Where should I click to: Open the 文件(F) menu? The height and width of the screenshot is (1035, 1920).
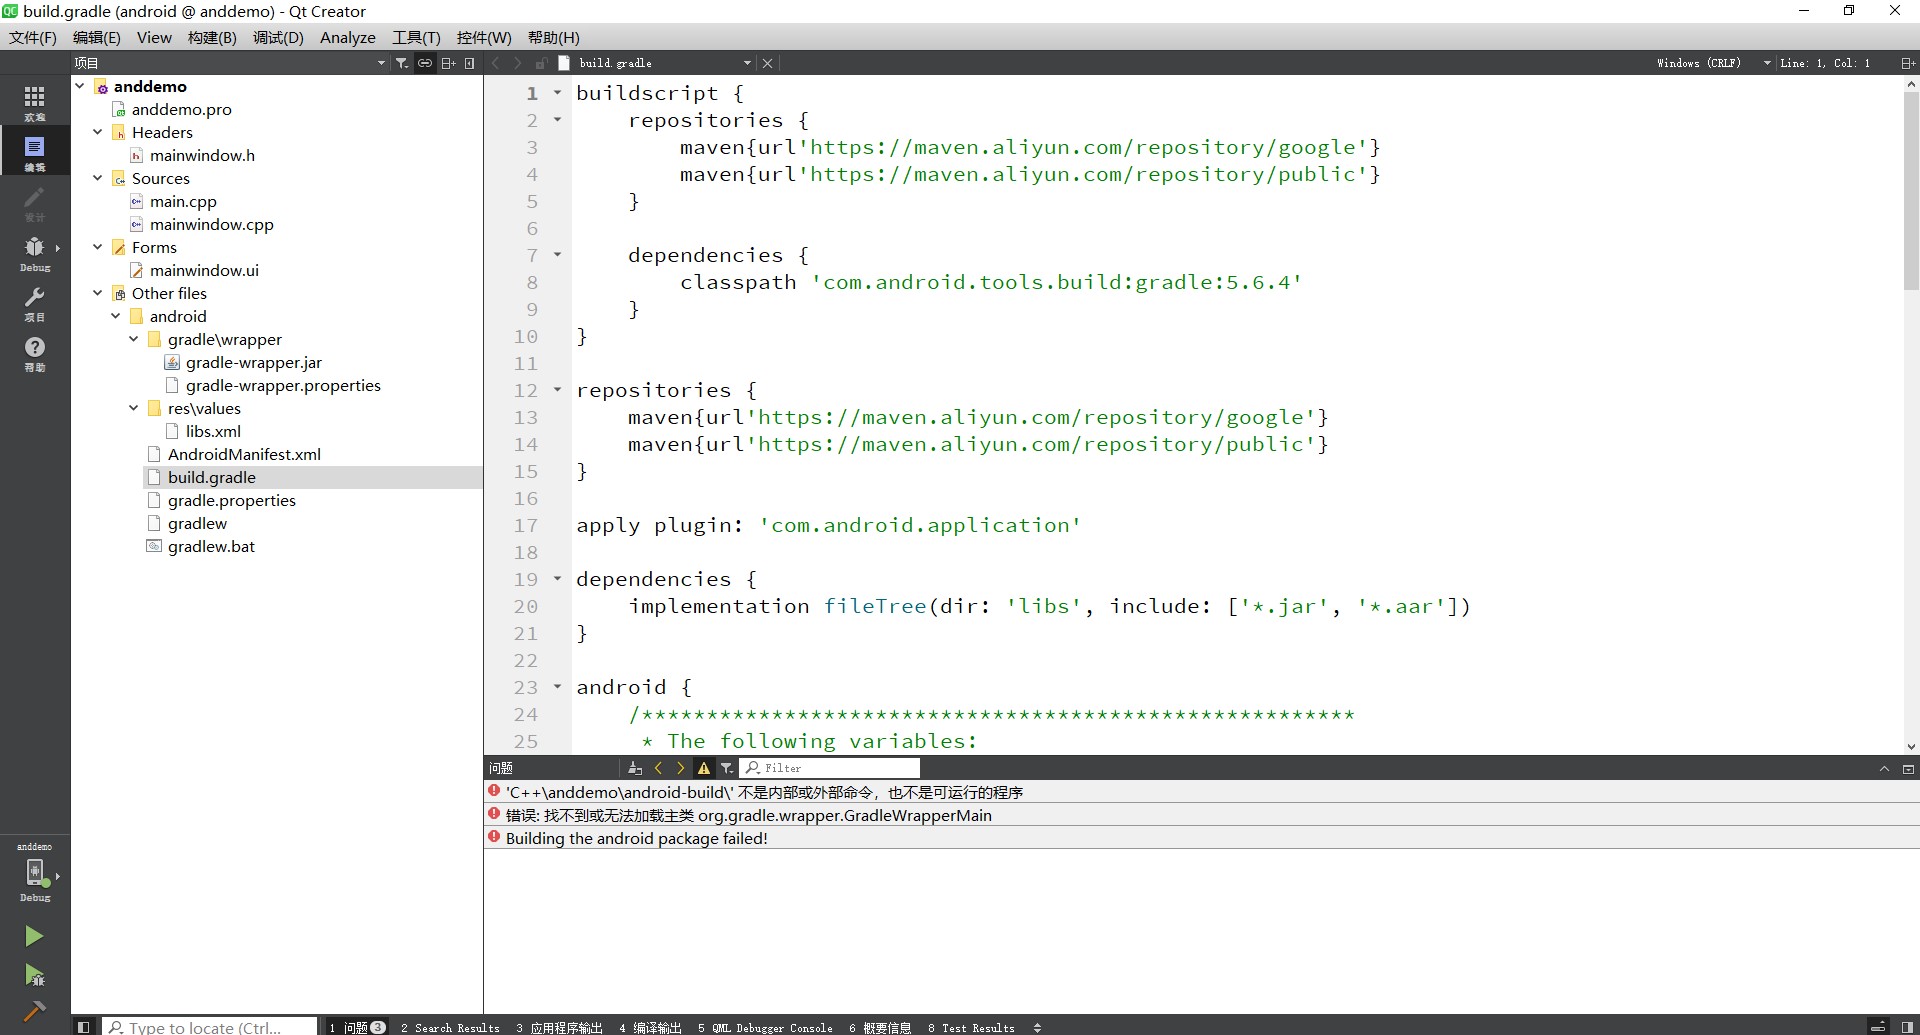point(33,37)
